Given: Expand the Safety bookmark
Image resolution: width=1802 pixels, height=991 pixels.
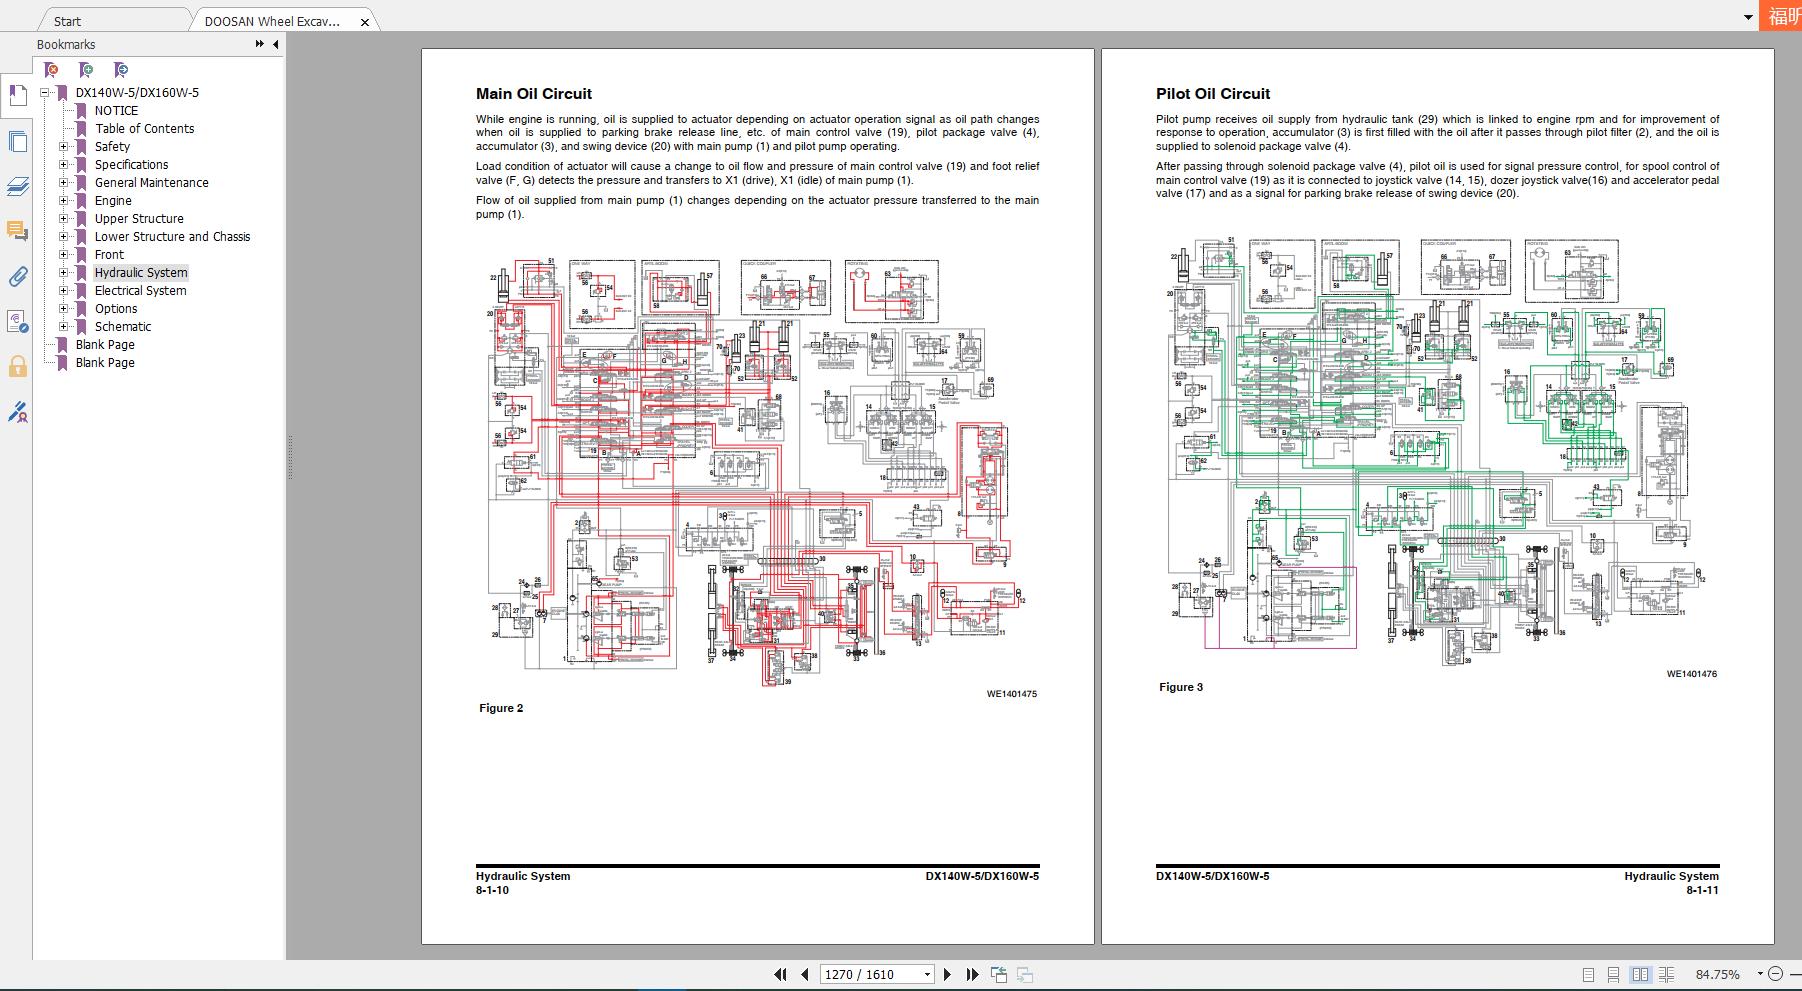Looking at the screenshot, I should [x=64, y=147].
